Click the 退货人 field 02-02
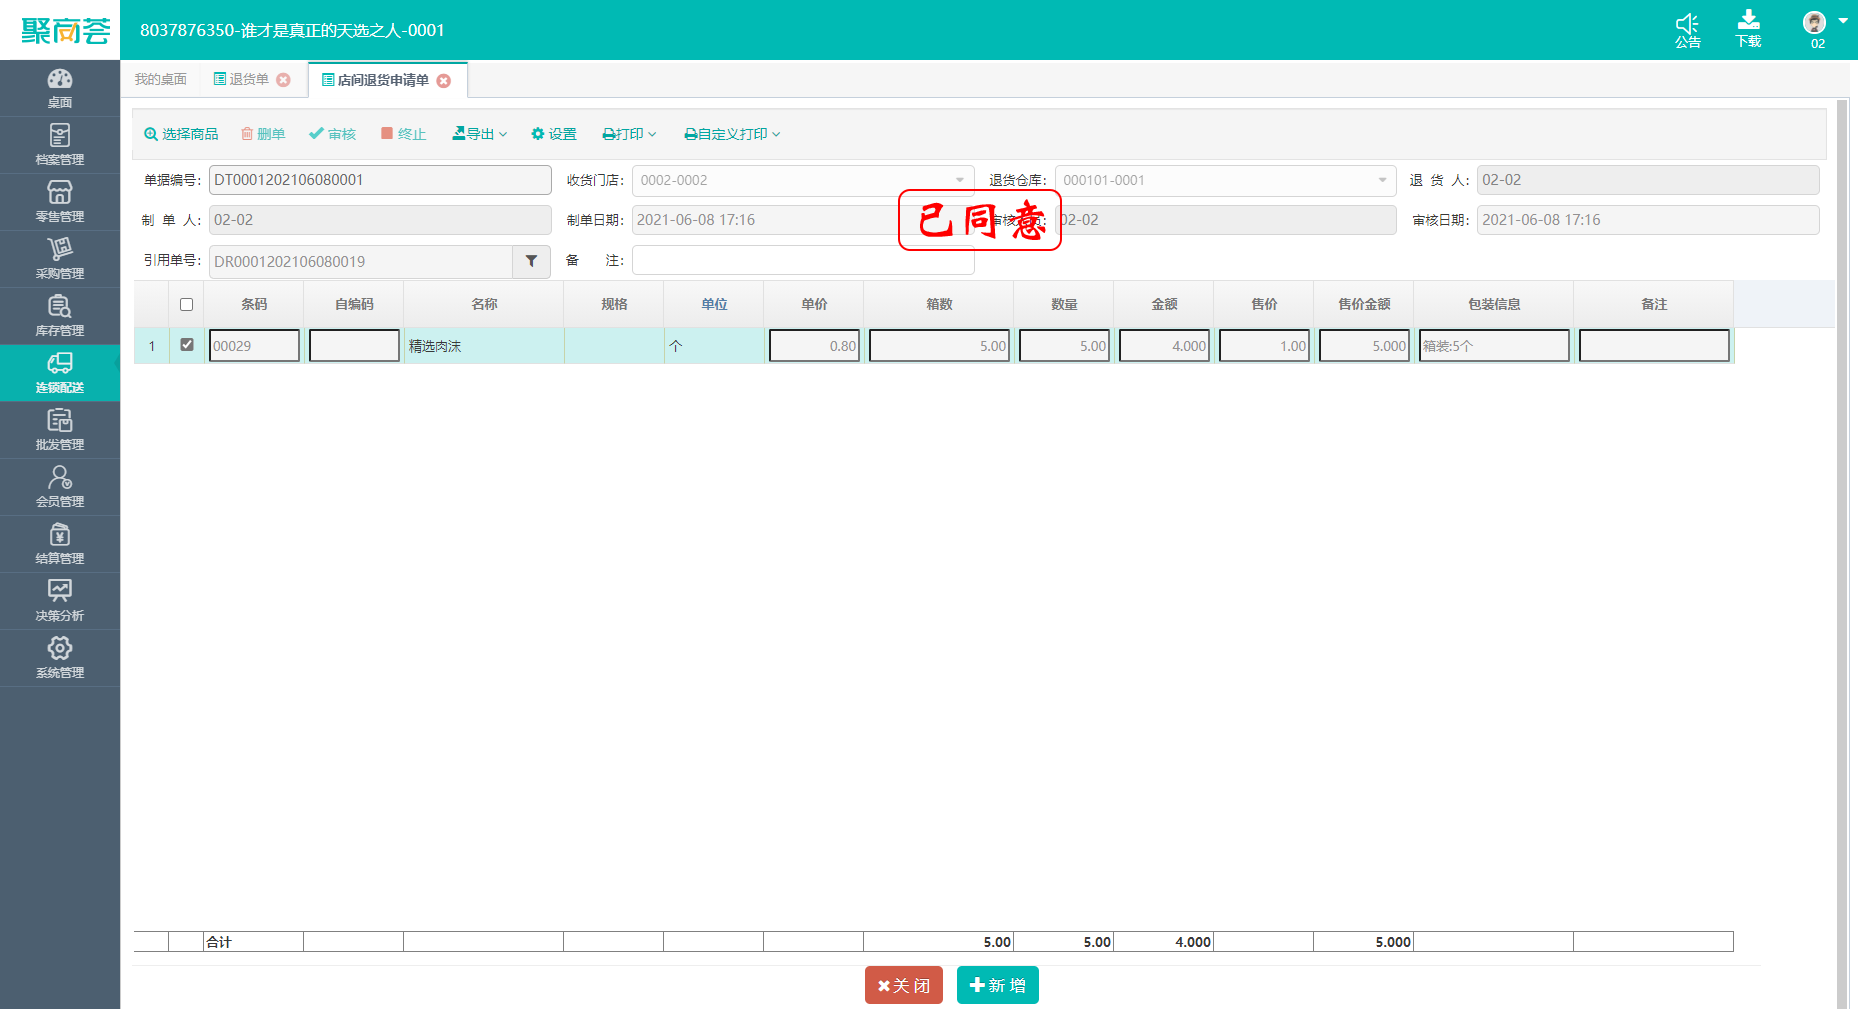This screenshot has height=1009, width=1858. 1648,180
